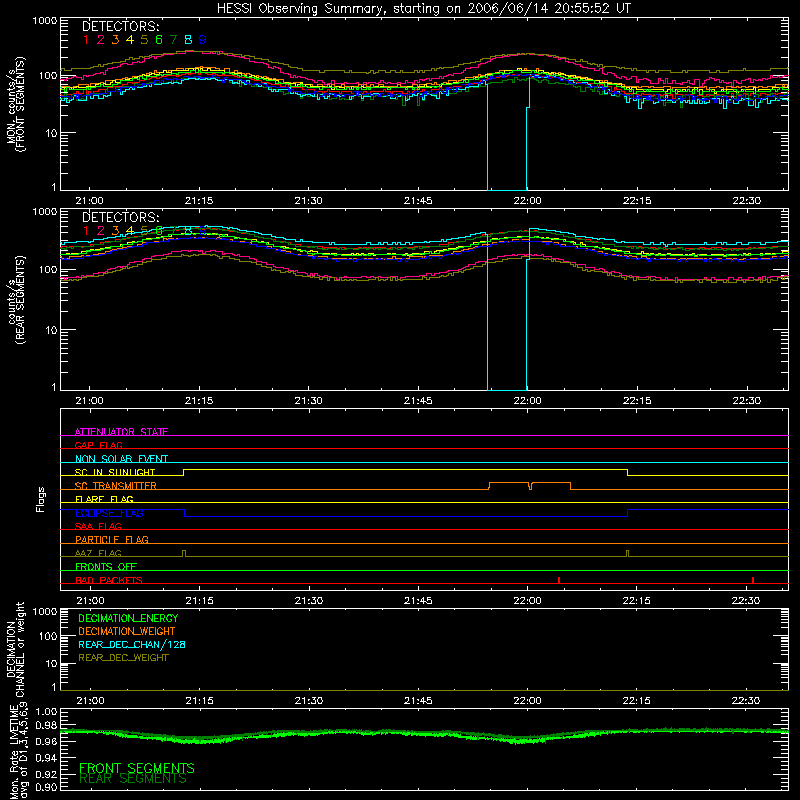Click the FRONT SEGMENTS livetime legend text

(x=137, y=768)
